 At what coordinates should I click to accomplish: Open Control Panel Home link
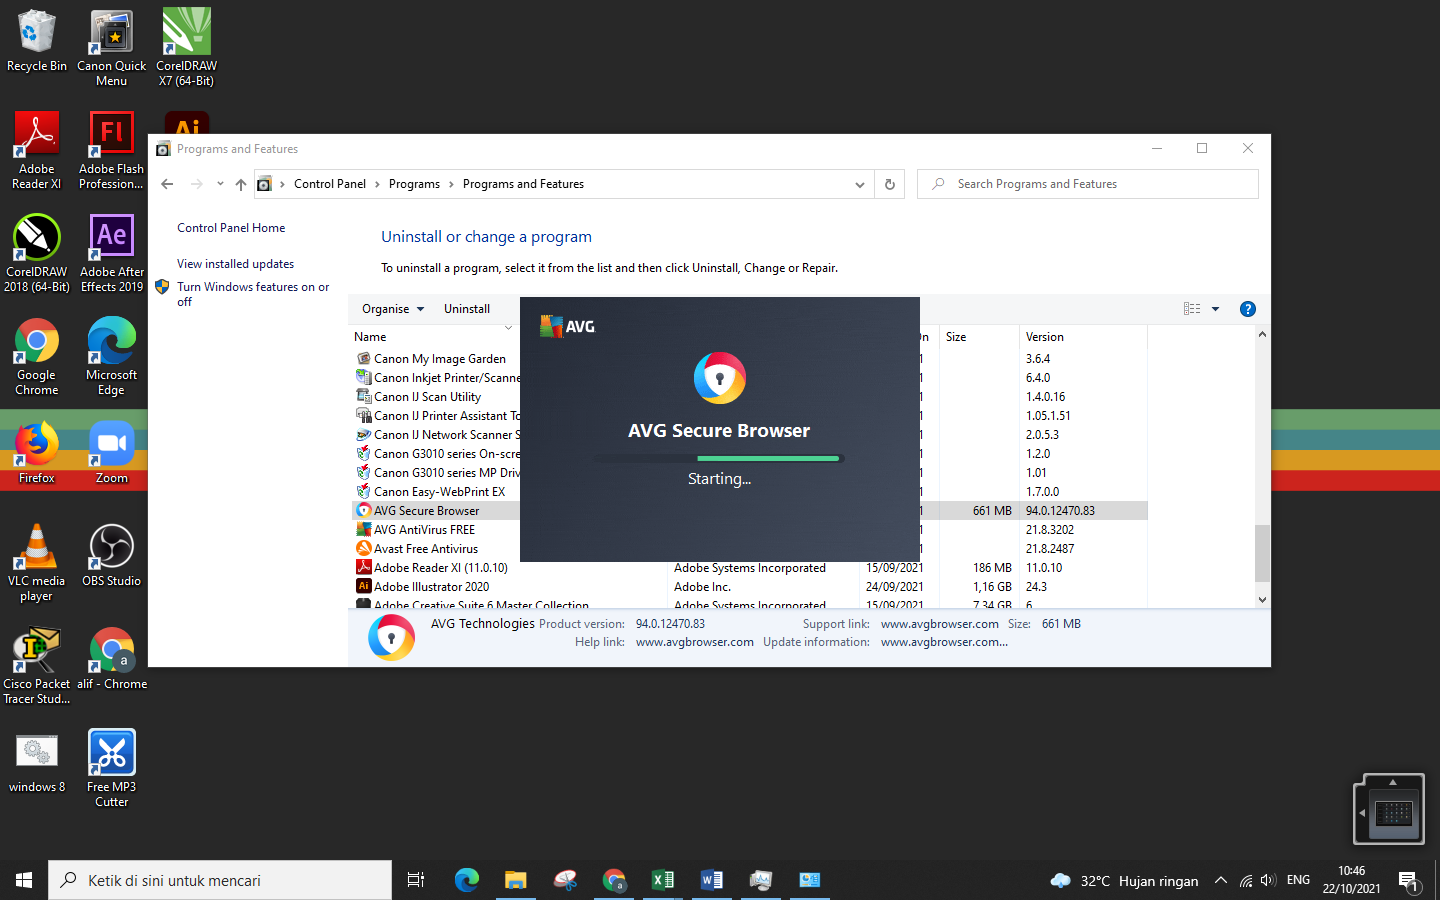(231, 228)
